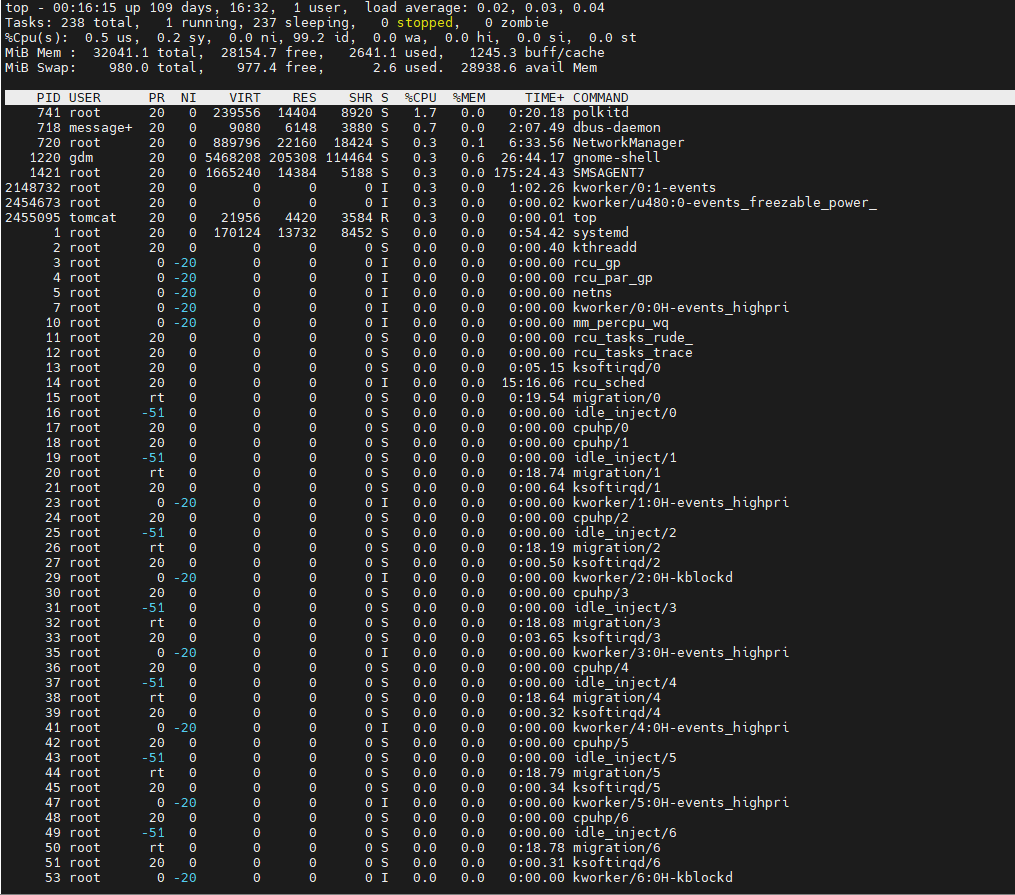Click the rcu_tasks_trace command
The height and width of the screenshot is (895, 1015).
pyautogui.click(x=632, y=353)
